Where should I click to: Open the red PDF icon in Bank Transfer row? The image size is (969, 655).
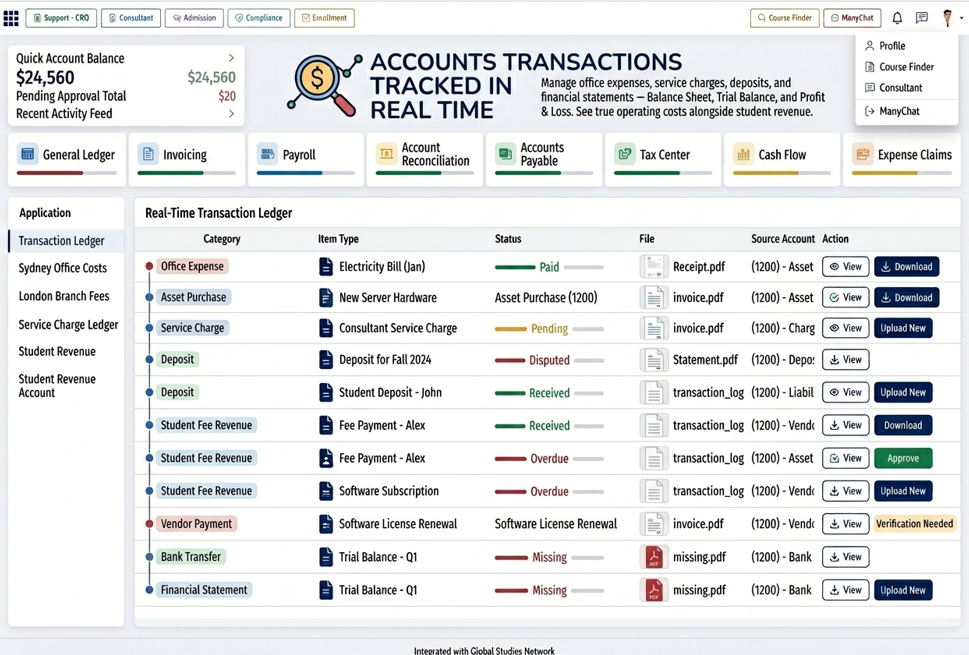(653, 557)
